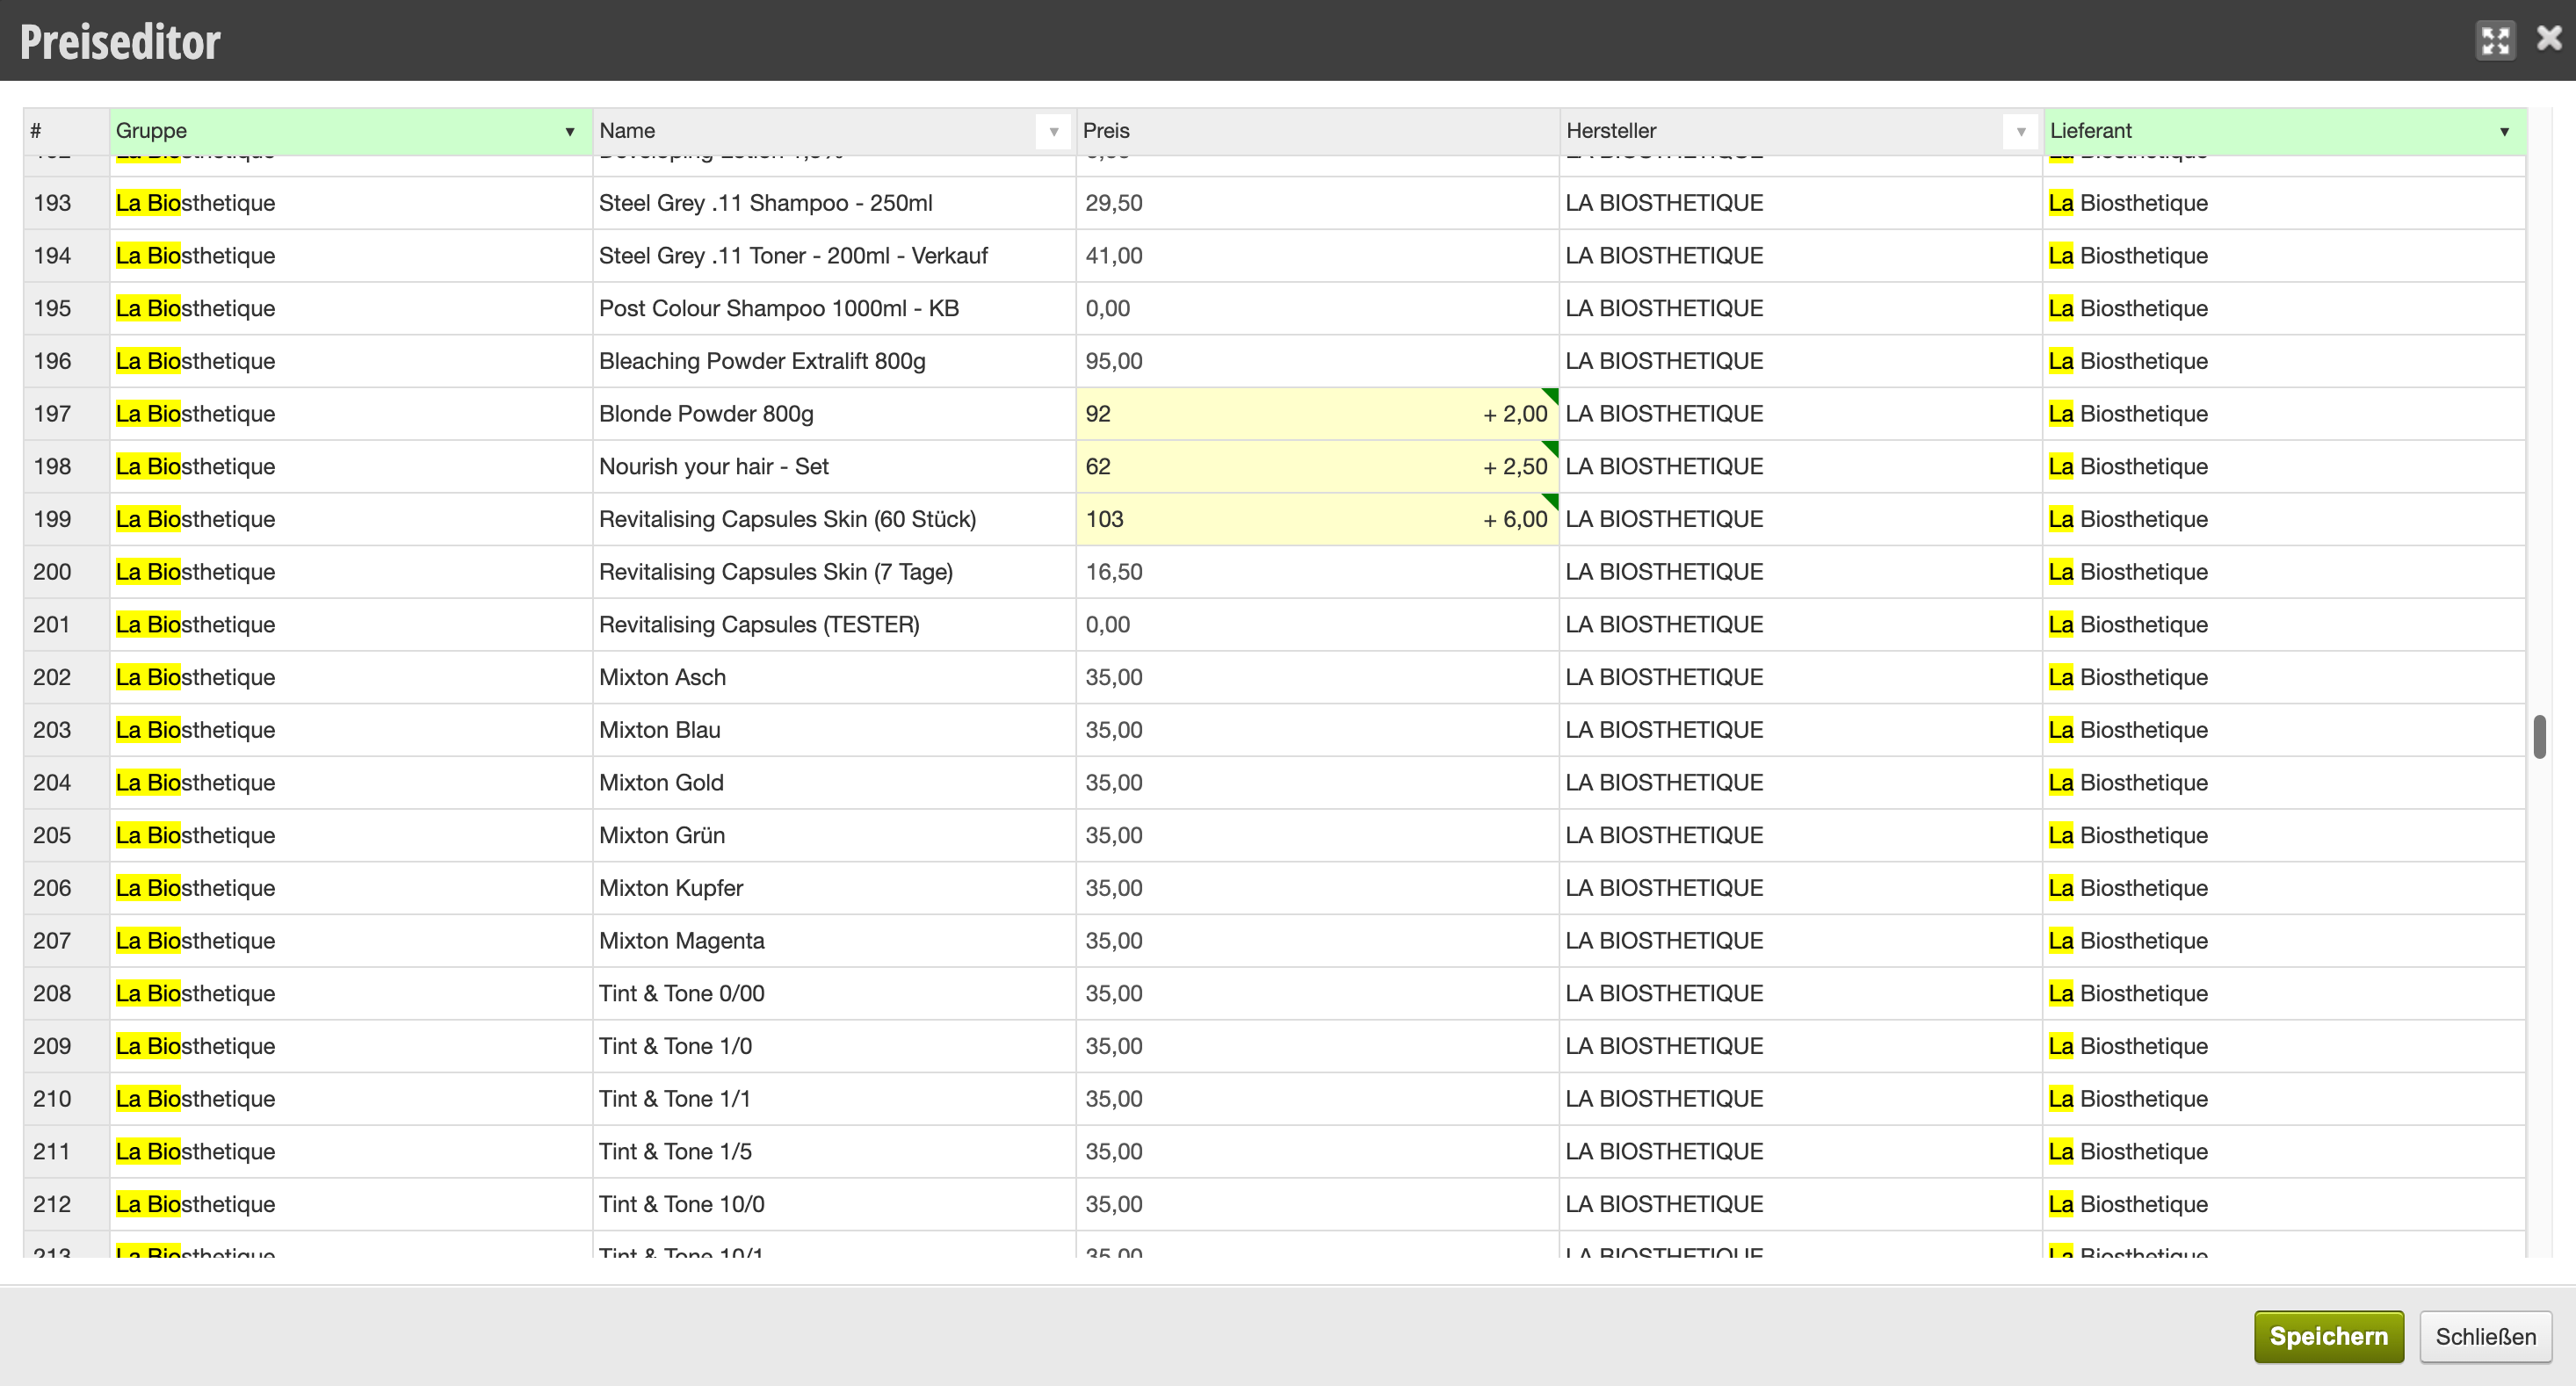Click the 'Mixton Grün' name cell
The width and height of the screenshot is (2576, 1386).
(834, 836)
